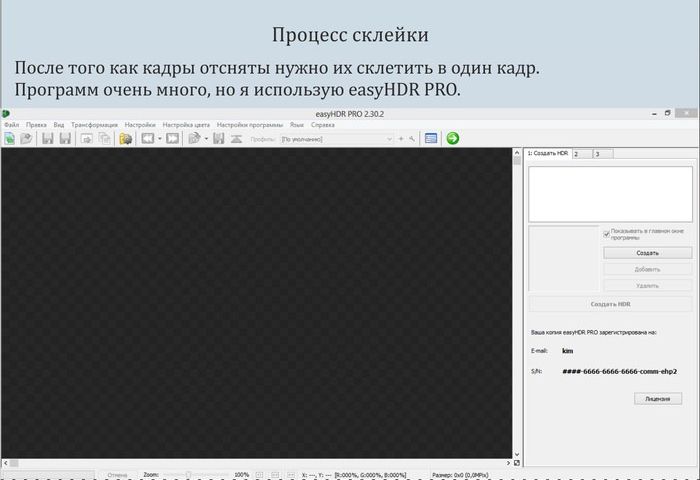The width and height of the screenshot is (700, 480).
Task: Switch to tab 3 in side panel
Action: click(600, 154)
